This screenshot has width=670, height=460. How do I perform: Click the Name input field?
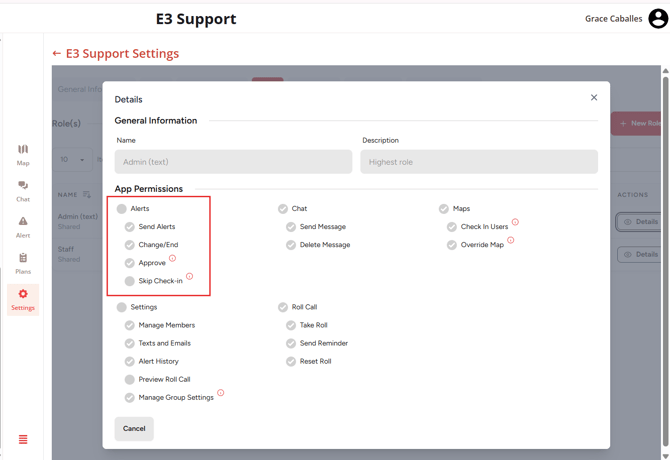[x=233, y=162]
